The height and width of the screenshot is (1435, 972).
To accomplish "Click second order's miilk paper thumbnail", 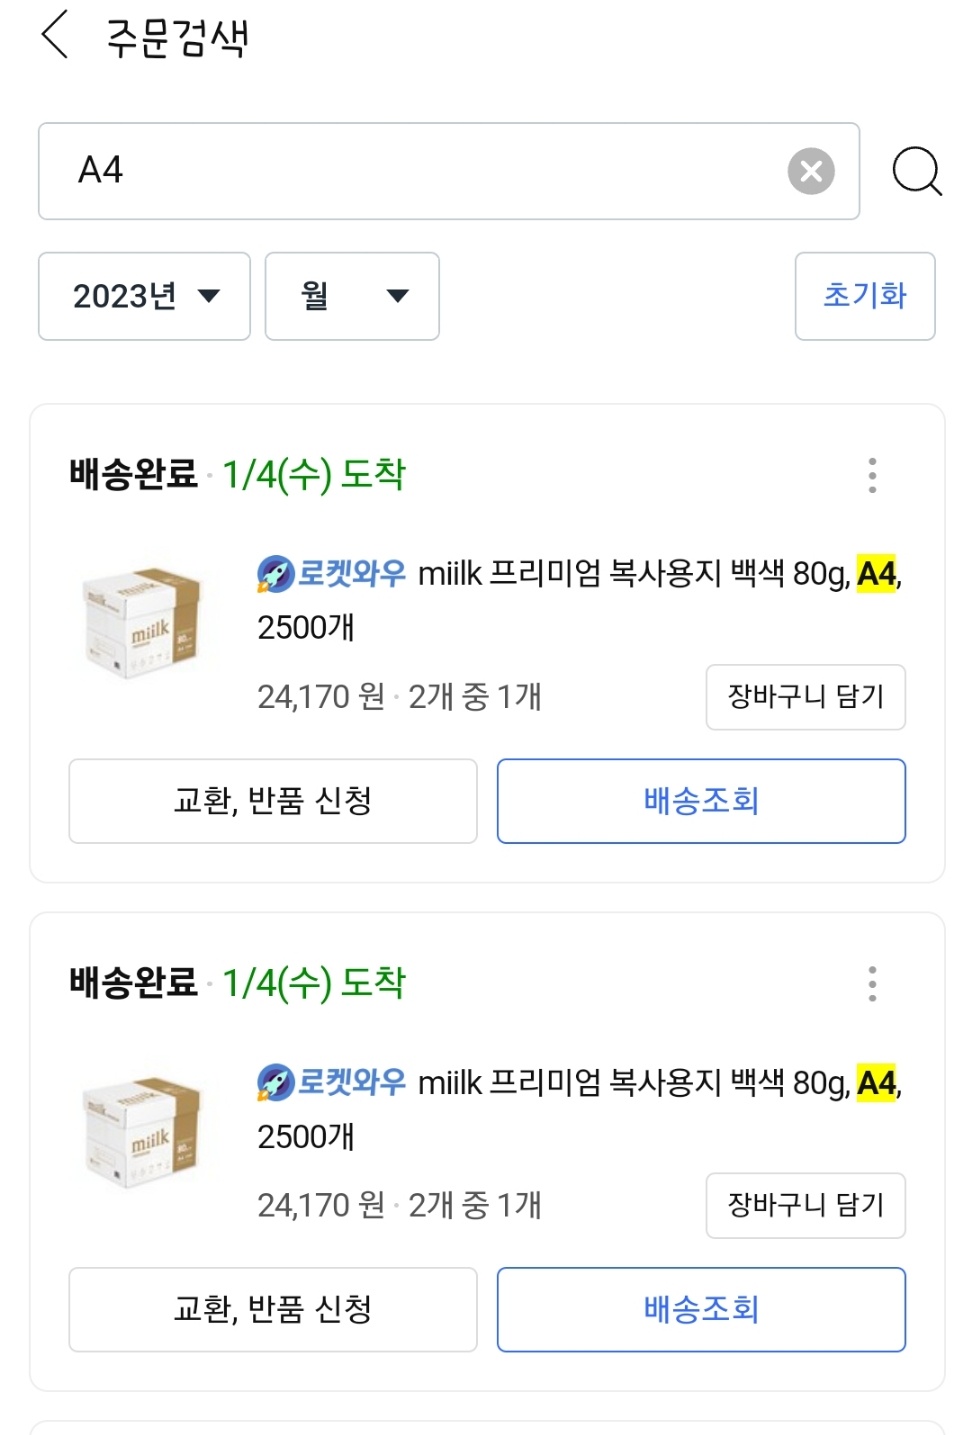I will (143, 1132).
